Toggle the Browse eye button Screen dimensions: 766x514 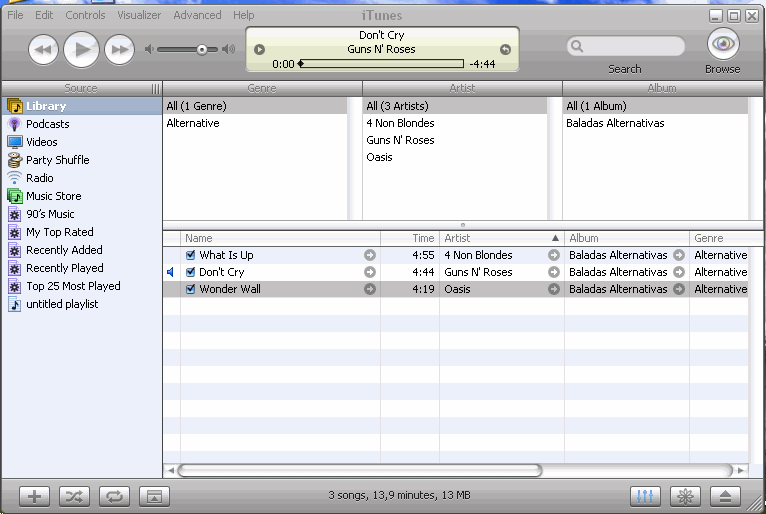(x=723, y=44)
